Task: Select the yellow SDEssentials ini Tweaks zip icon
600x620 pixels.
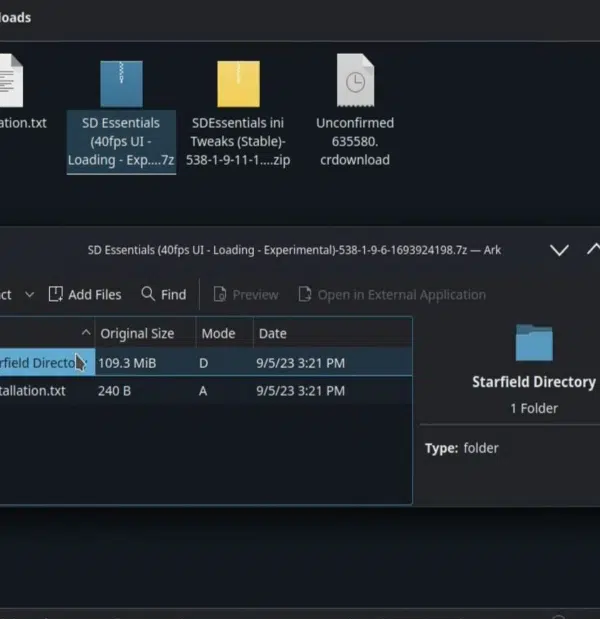Action: (x=238, y=84)
